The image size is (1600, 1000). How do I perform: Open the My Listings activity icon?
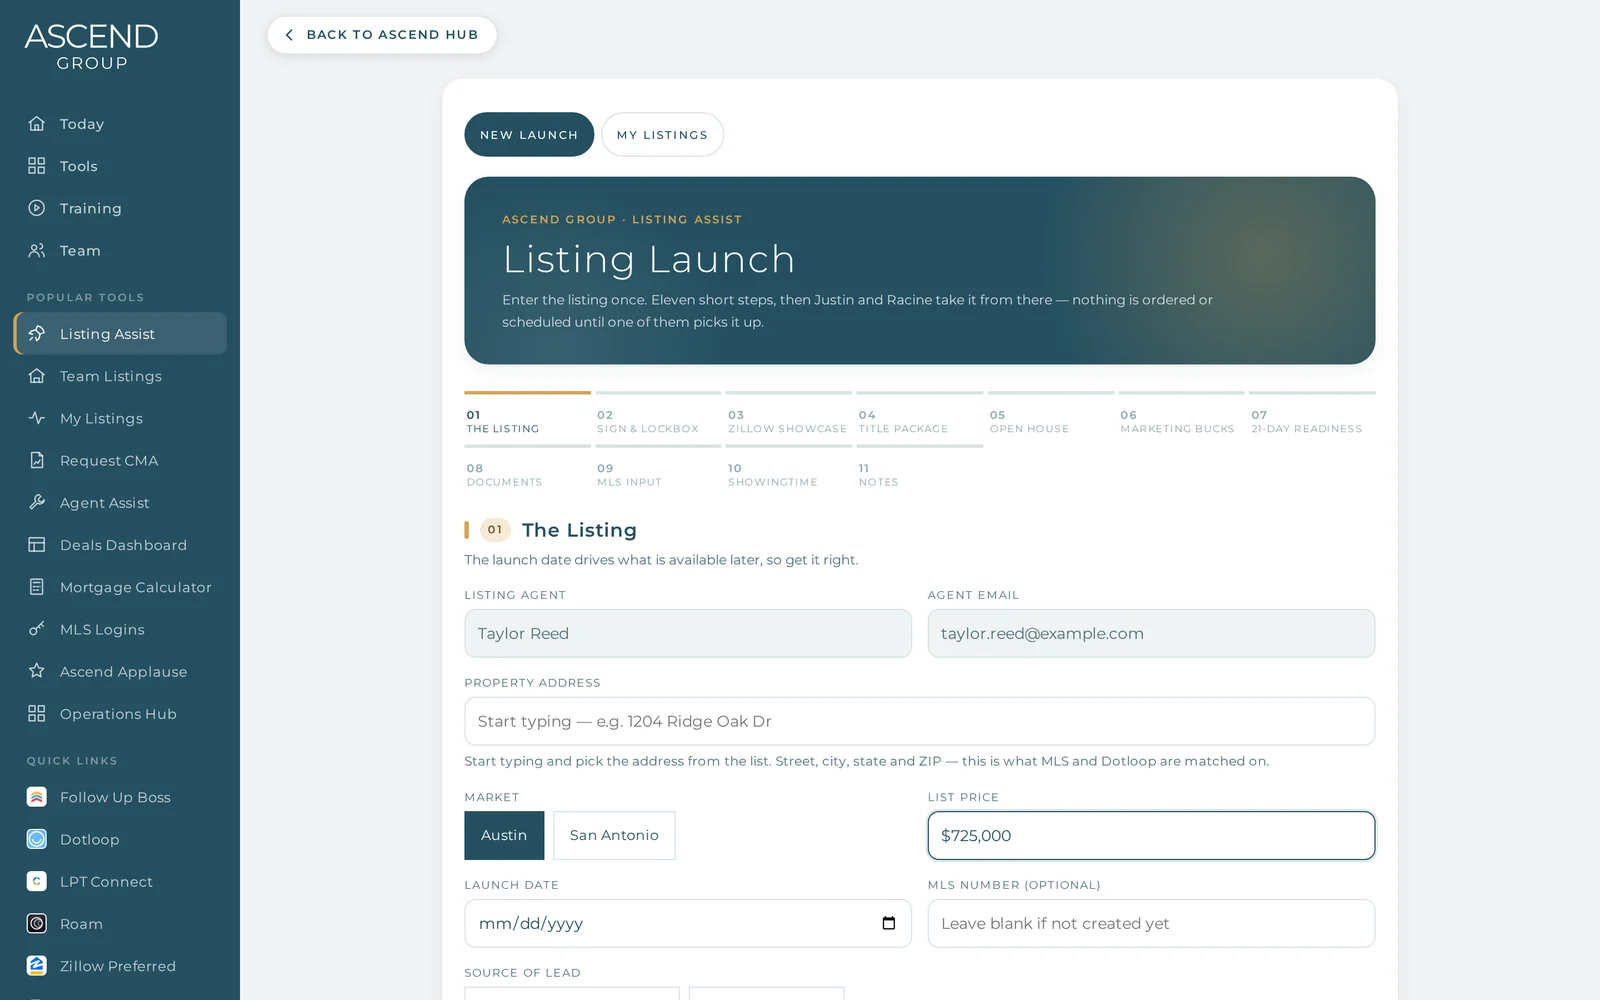point(37,418)
